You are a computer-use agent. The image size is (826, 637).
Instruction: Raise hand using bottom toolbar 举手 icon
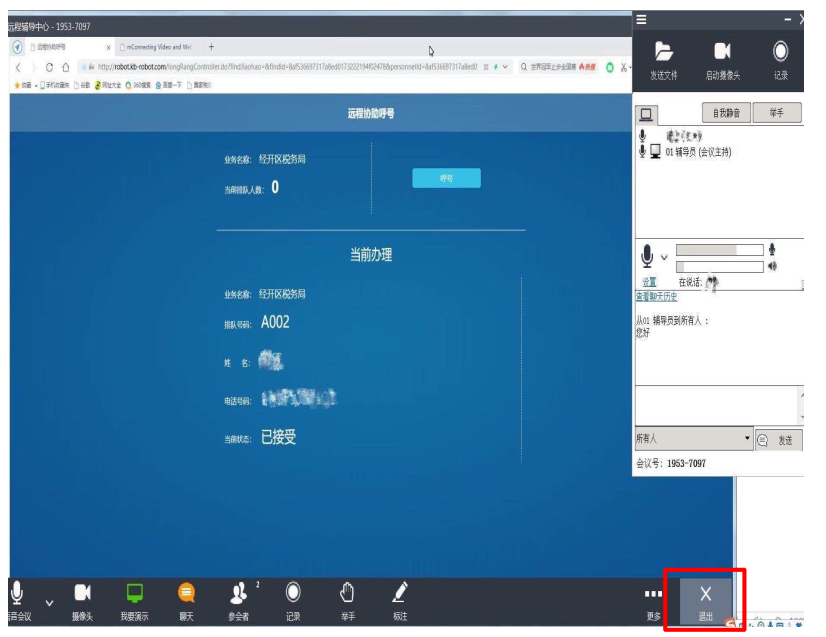(x=347, y=593)
